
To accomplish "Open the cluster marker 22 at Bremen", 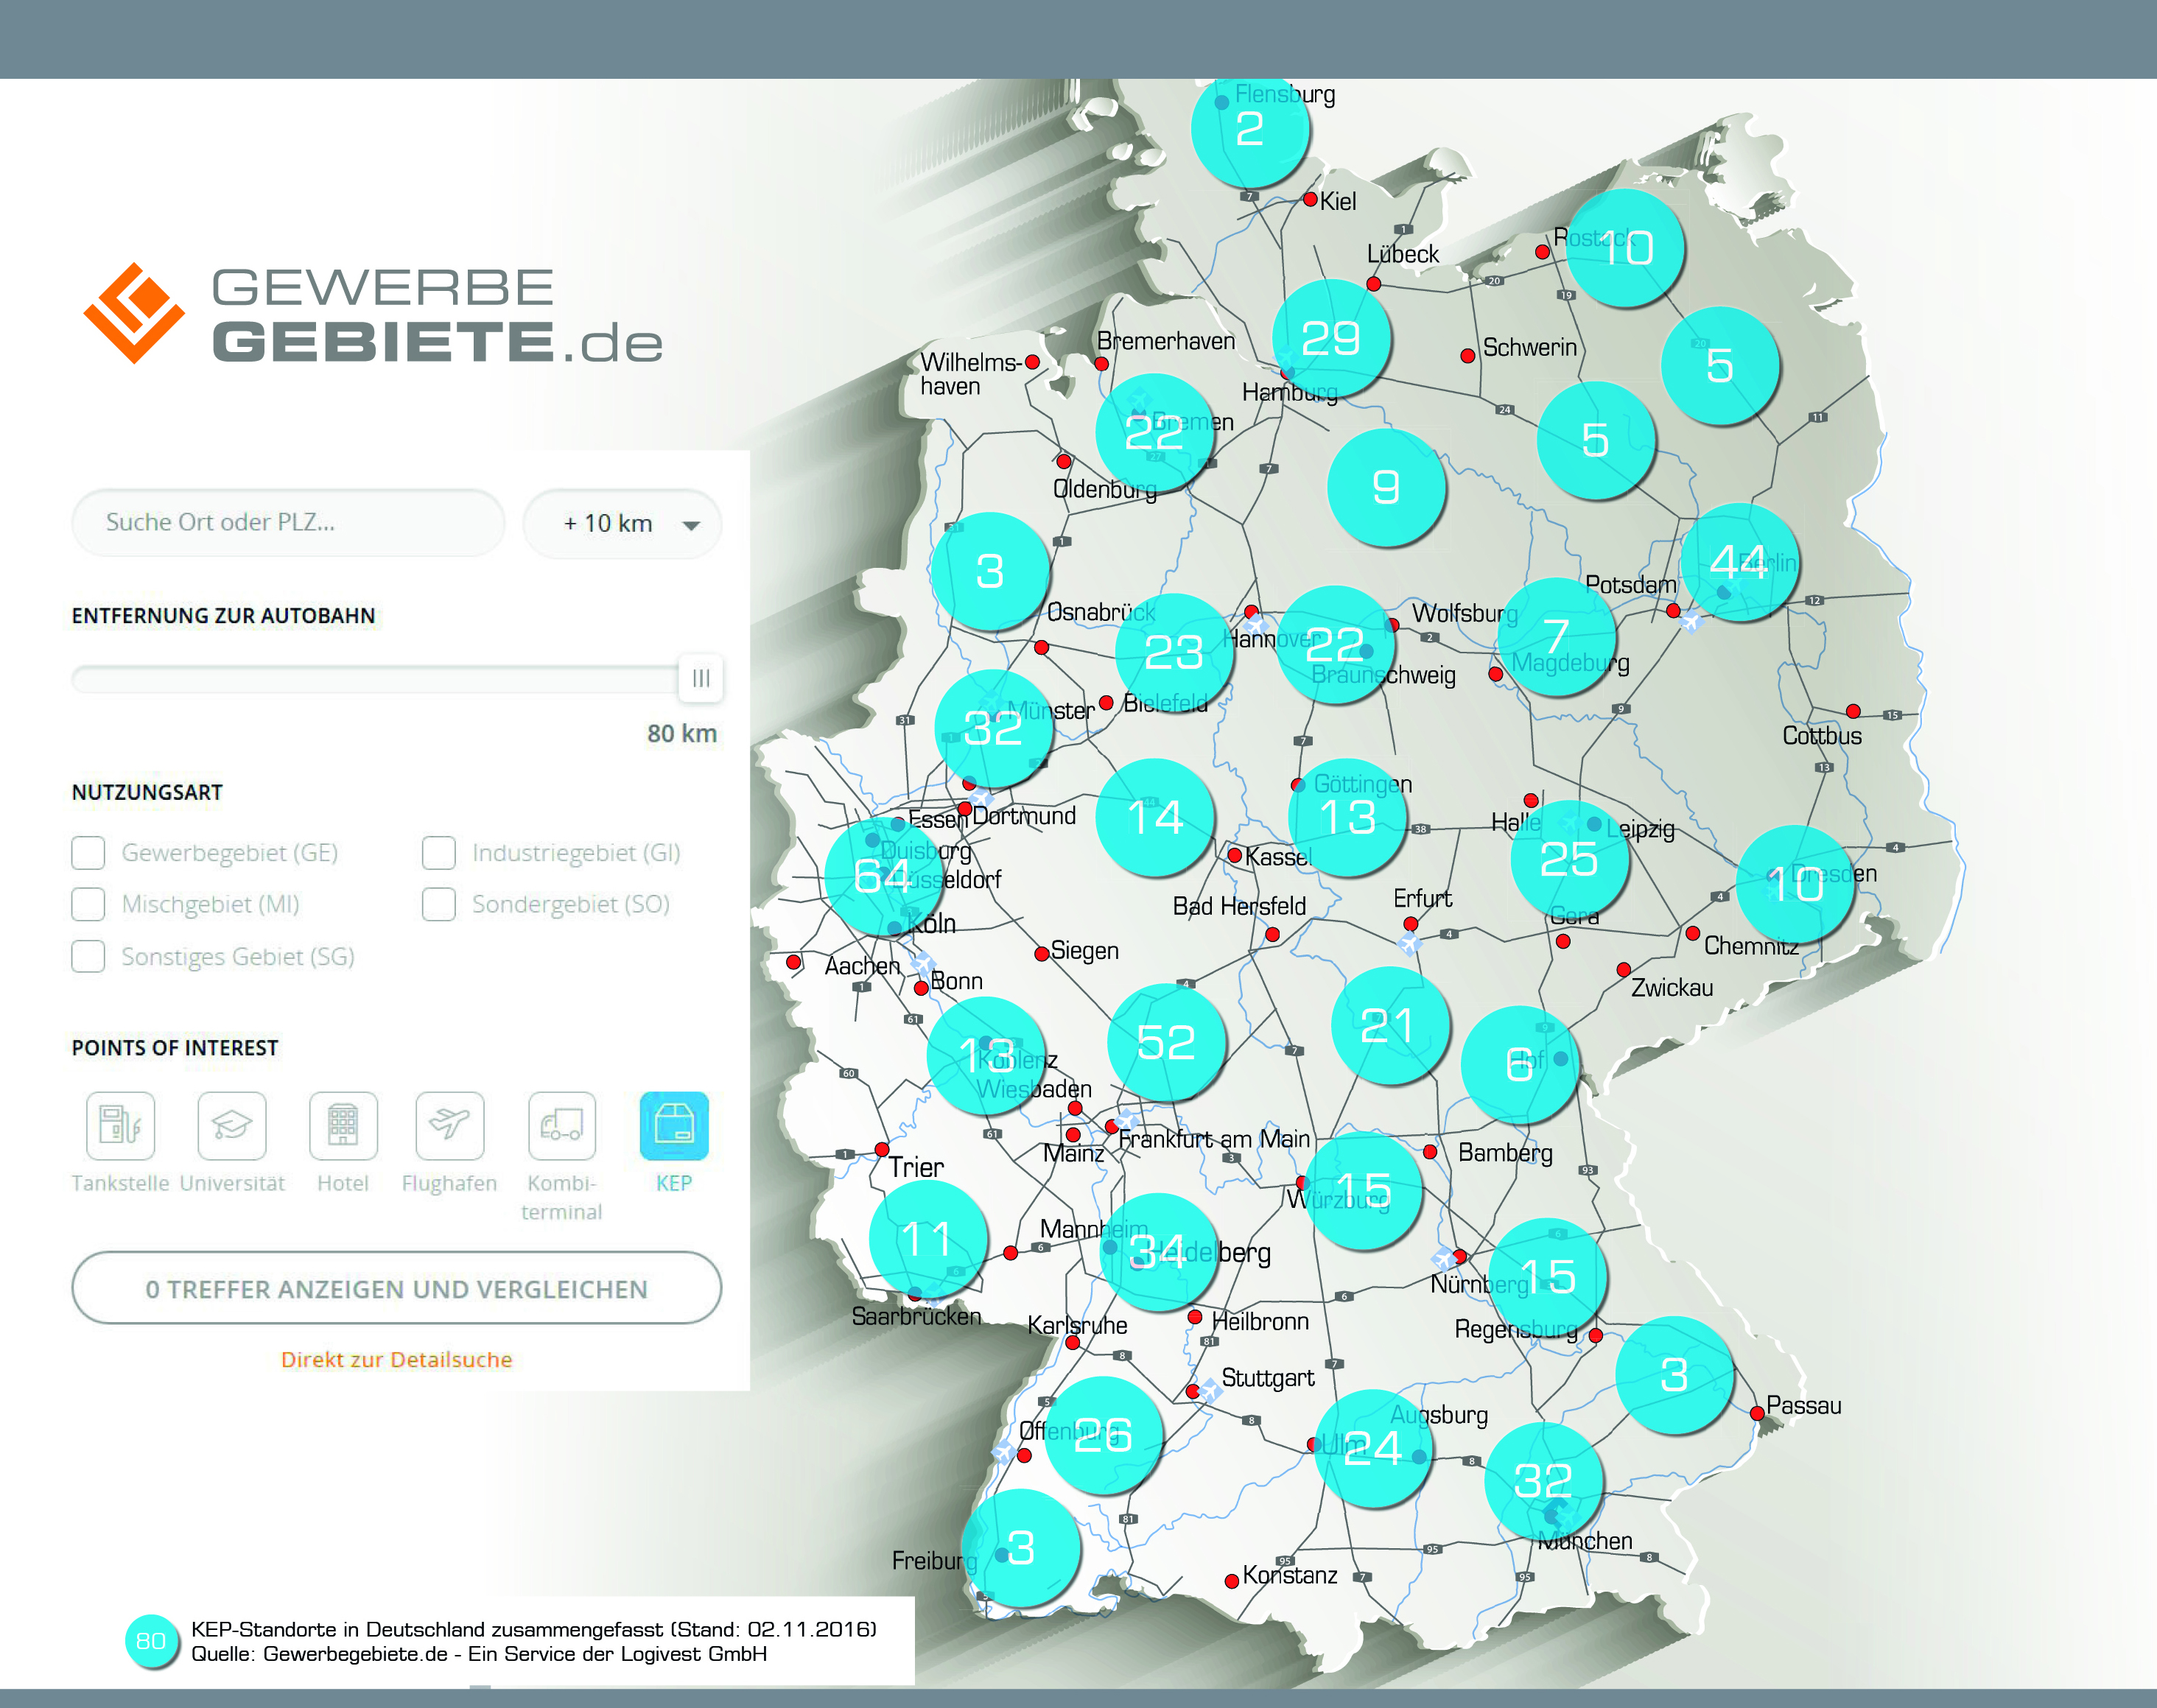I will pos(1155,433).
